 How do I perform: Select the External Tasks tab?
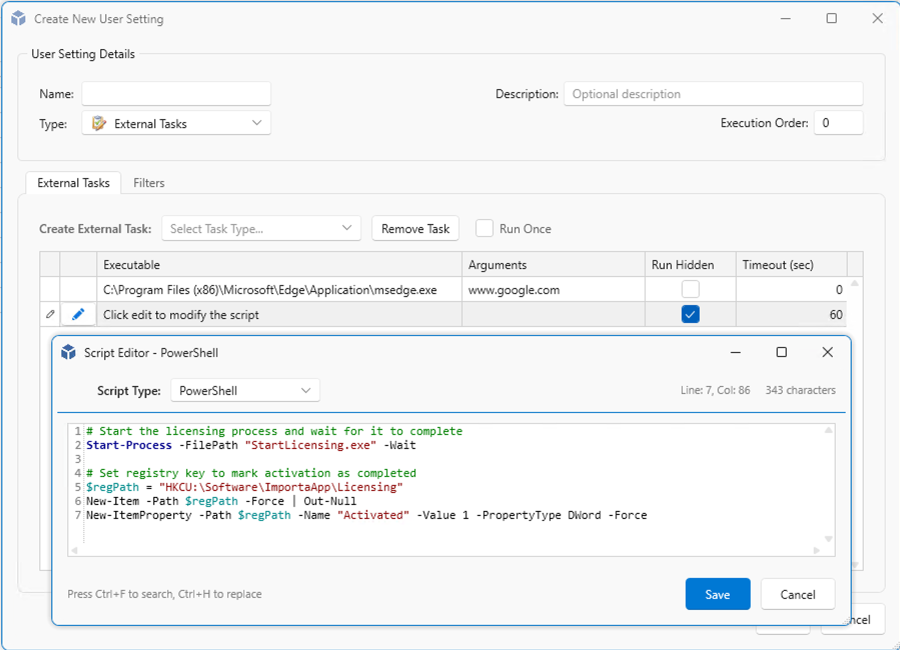click(x=73, y=183)
